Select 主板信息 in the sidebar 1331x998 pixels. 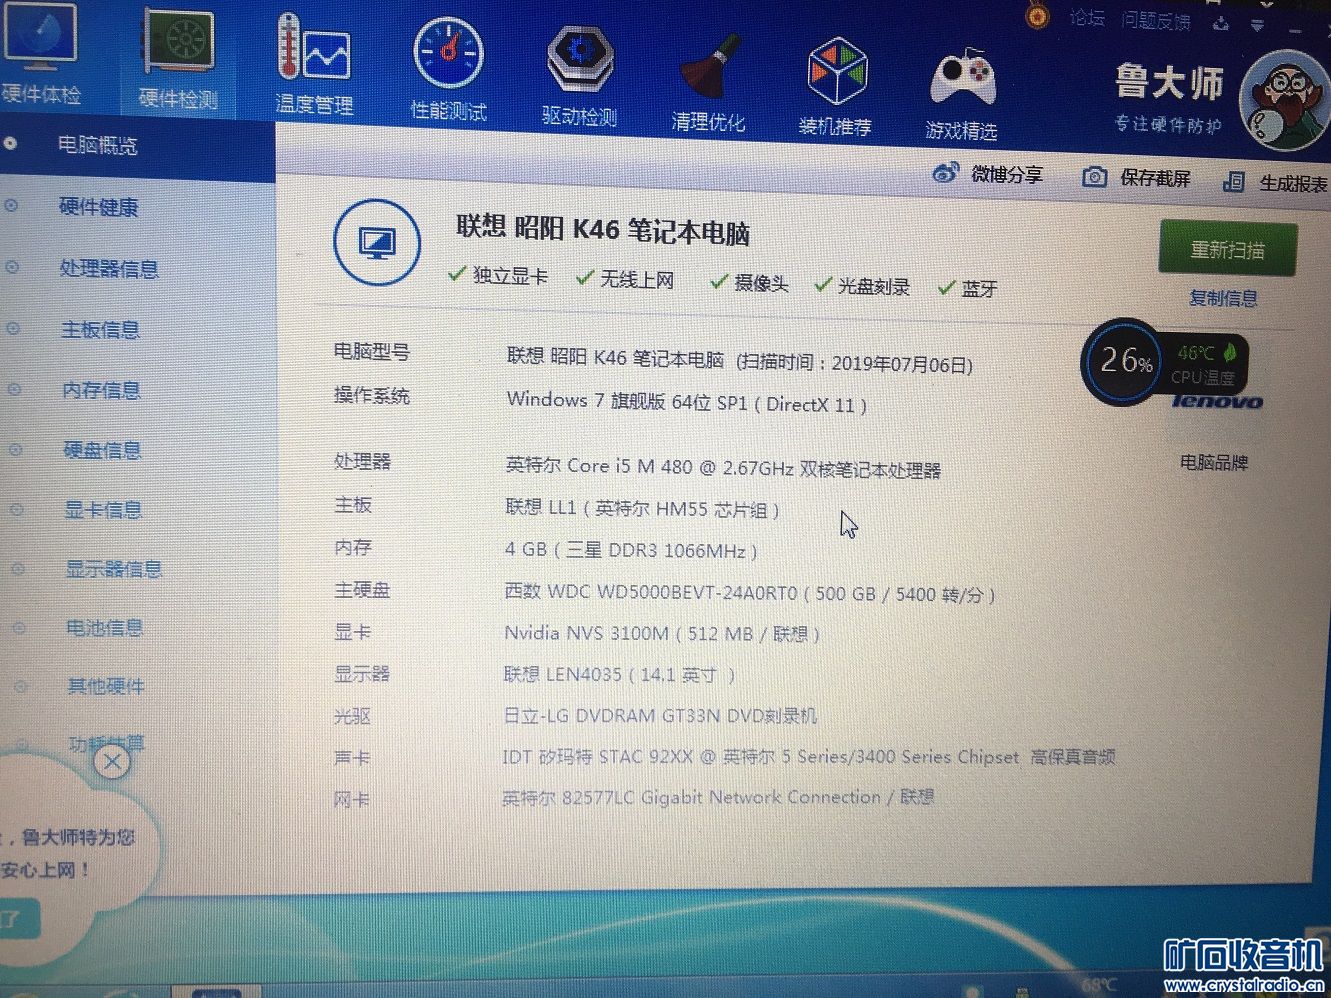click(x=100, y=329)
